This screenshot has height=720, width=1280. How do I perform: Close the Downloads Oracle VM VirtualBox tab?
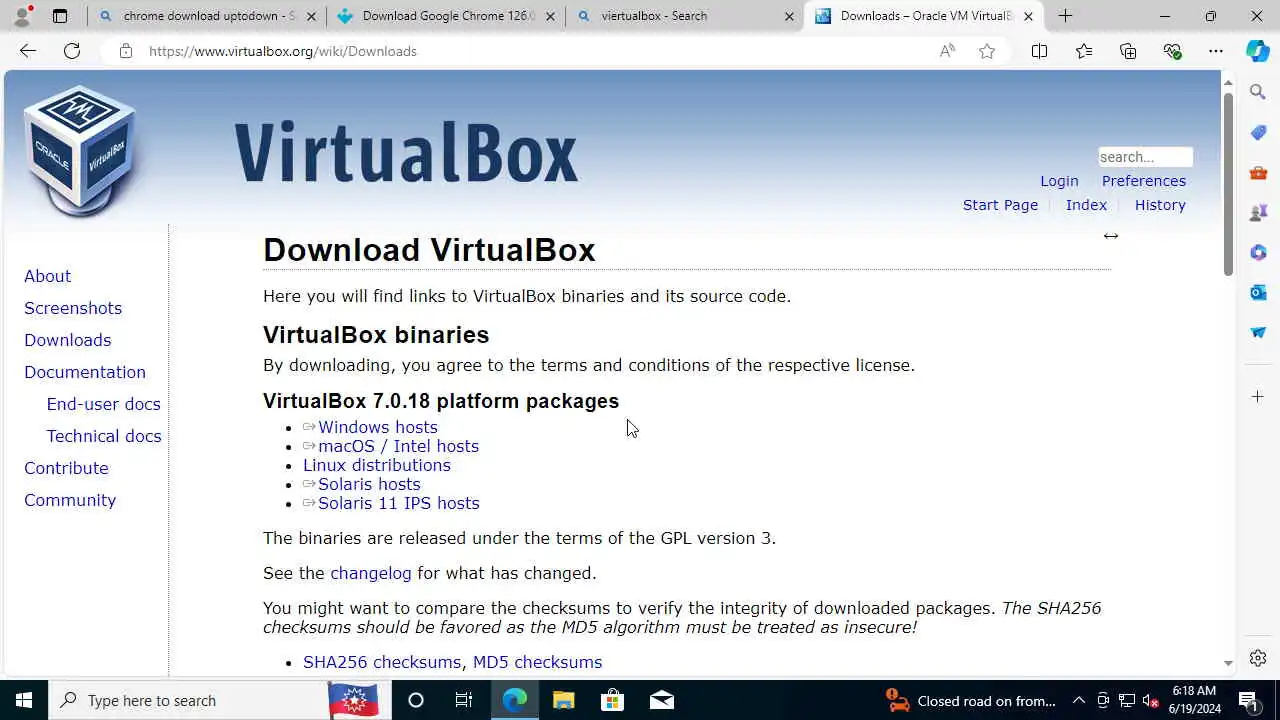(1028, 16)
